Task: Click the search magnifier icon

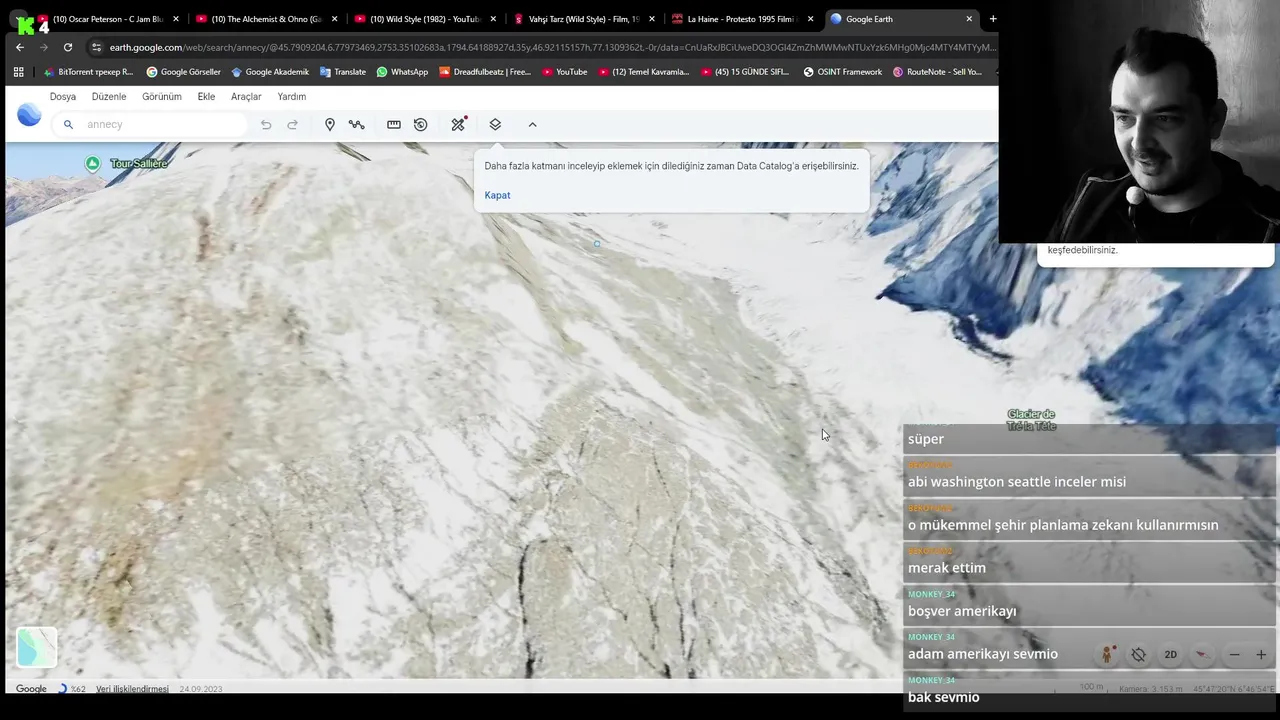Action: coord(68,125)
